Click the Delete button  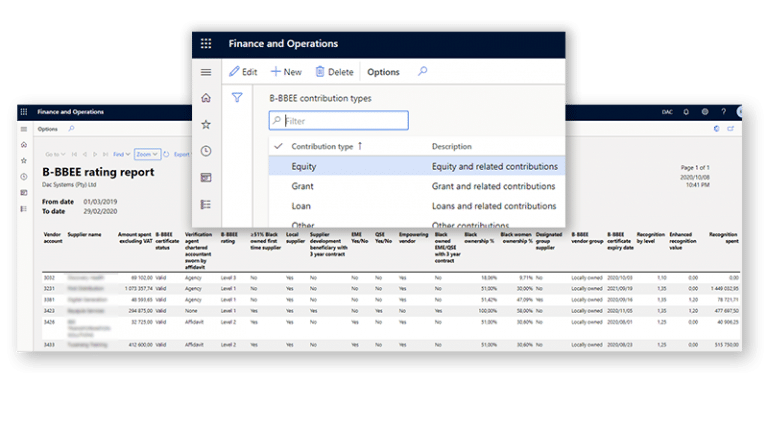click(334, 72)
